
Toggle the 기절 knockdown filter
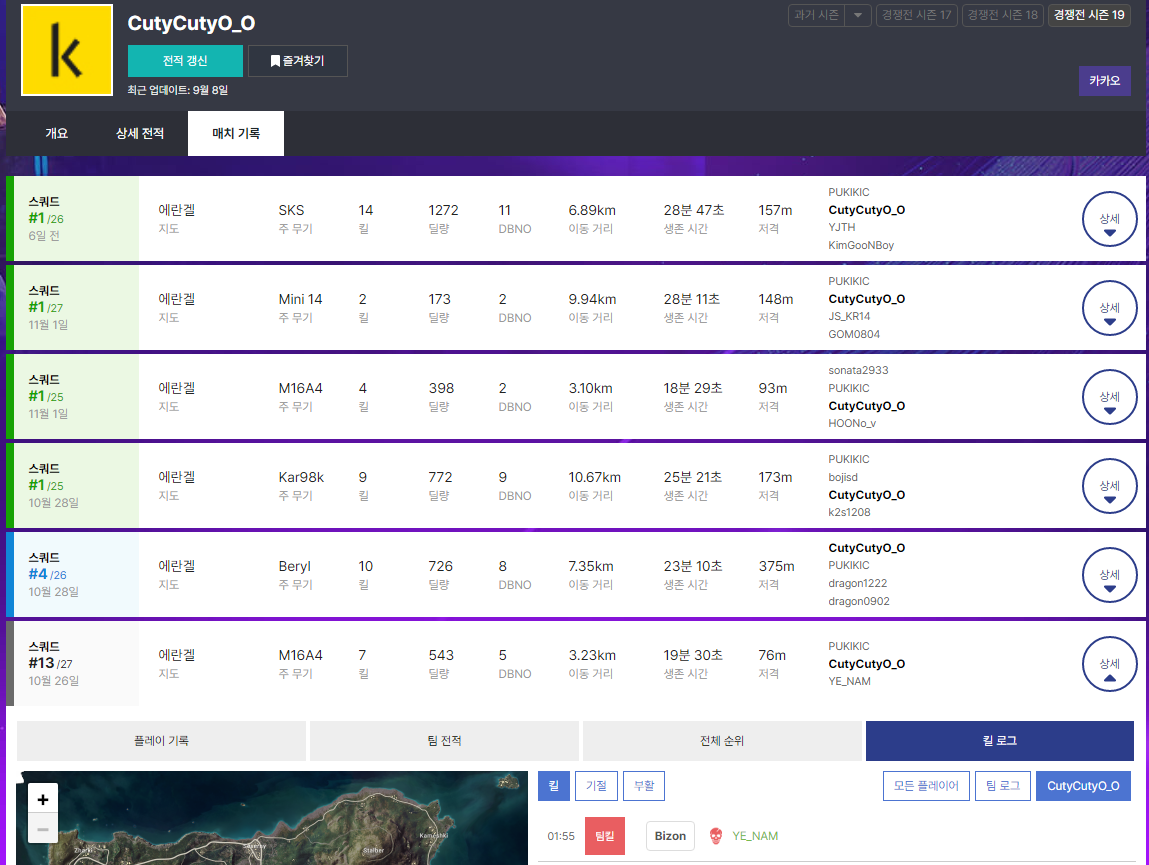(596, 786)
